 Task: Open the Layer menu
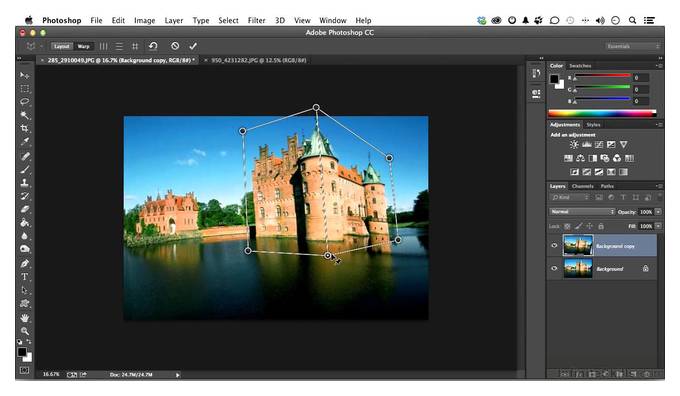[x=173, y=20]
